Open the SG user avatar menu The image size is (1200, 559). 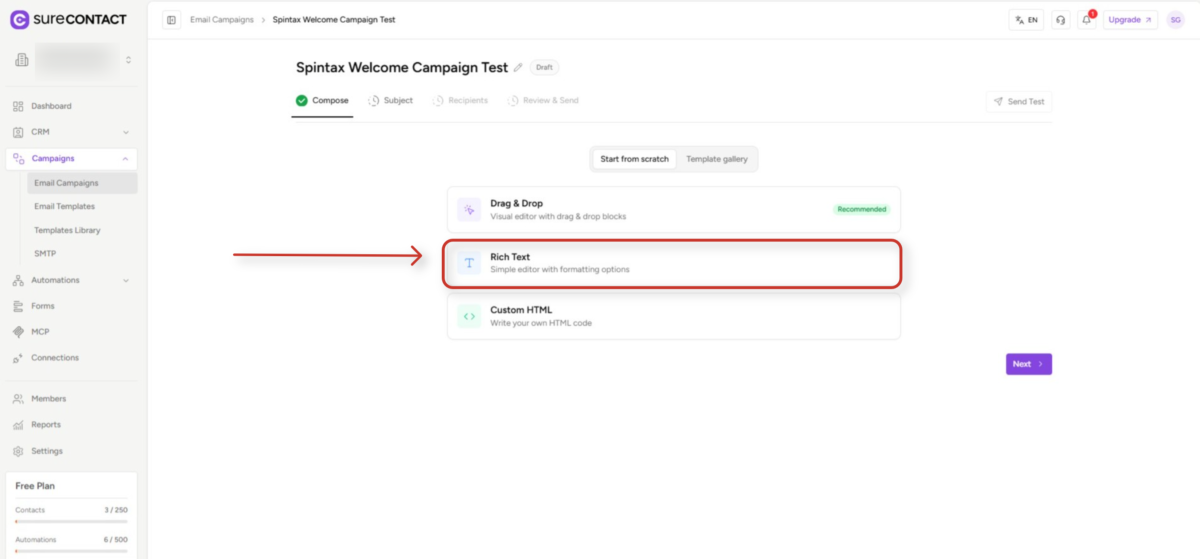pyautogui.click(x=1175, y=20)
